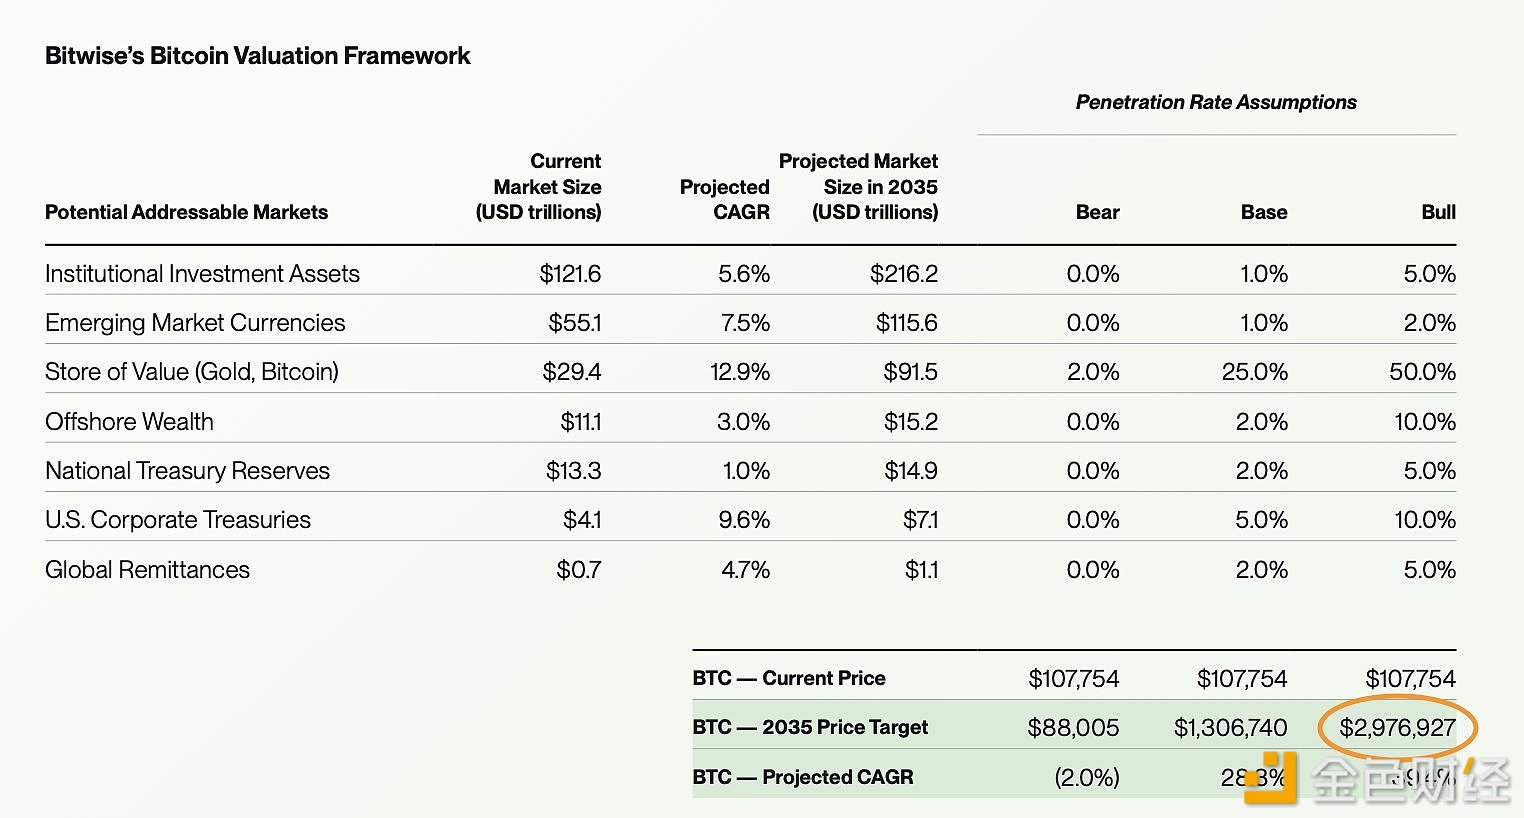1524x818 pixels.
Task: Click the BTC — 2035 Price Target label
Action: (810, 727)
